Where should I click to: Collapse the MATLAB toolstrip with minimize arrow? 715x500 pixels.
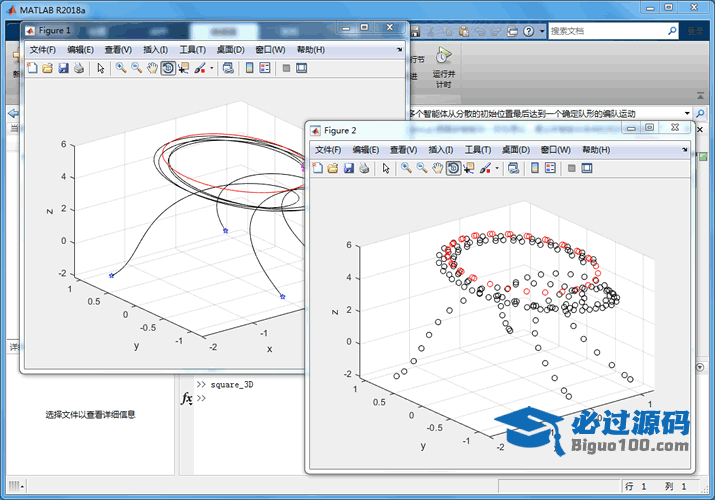700,96
